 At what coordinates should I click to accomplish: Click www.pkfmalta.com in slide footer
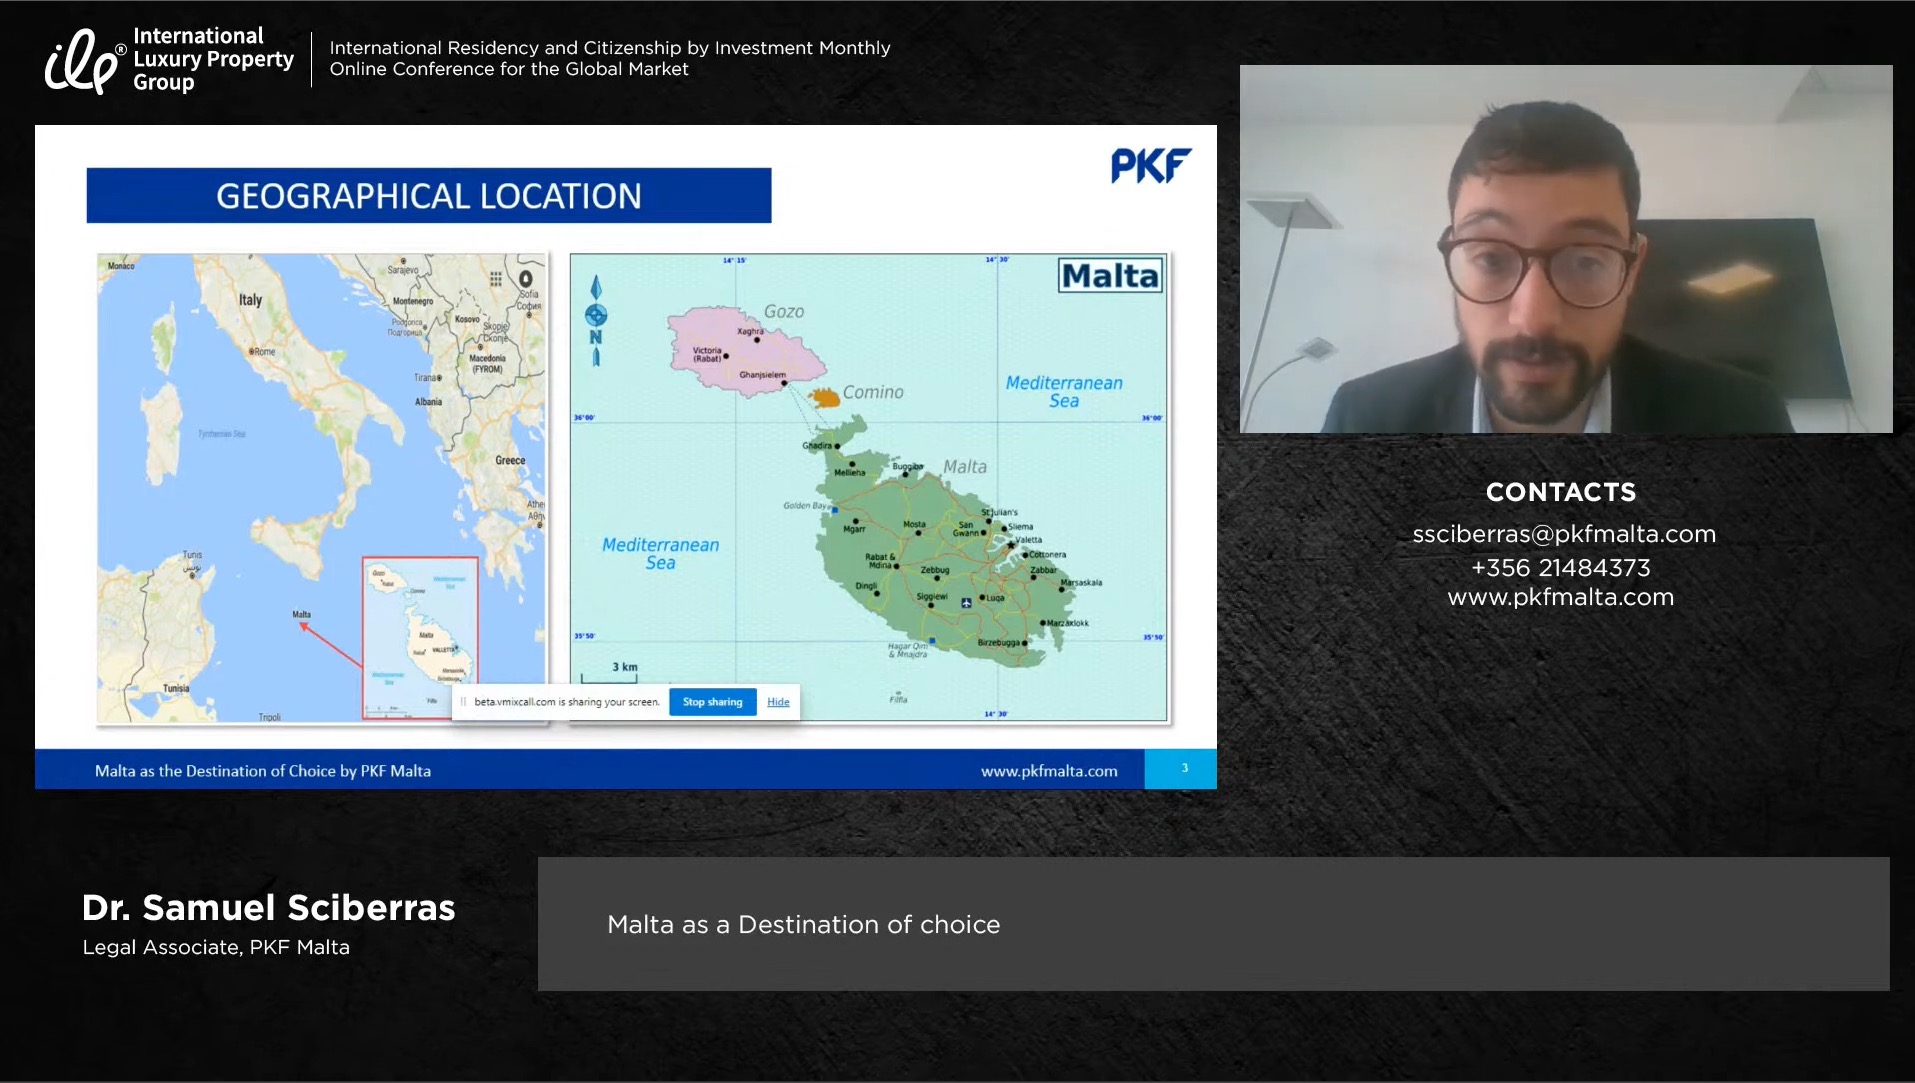1049,771
